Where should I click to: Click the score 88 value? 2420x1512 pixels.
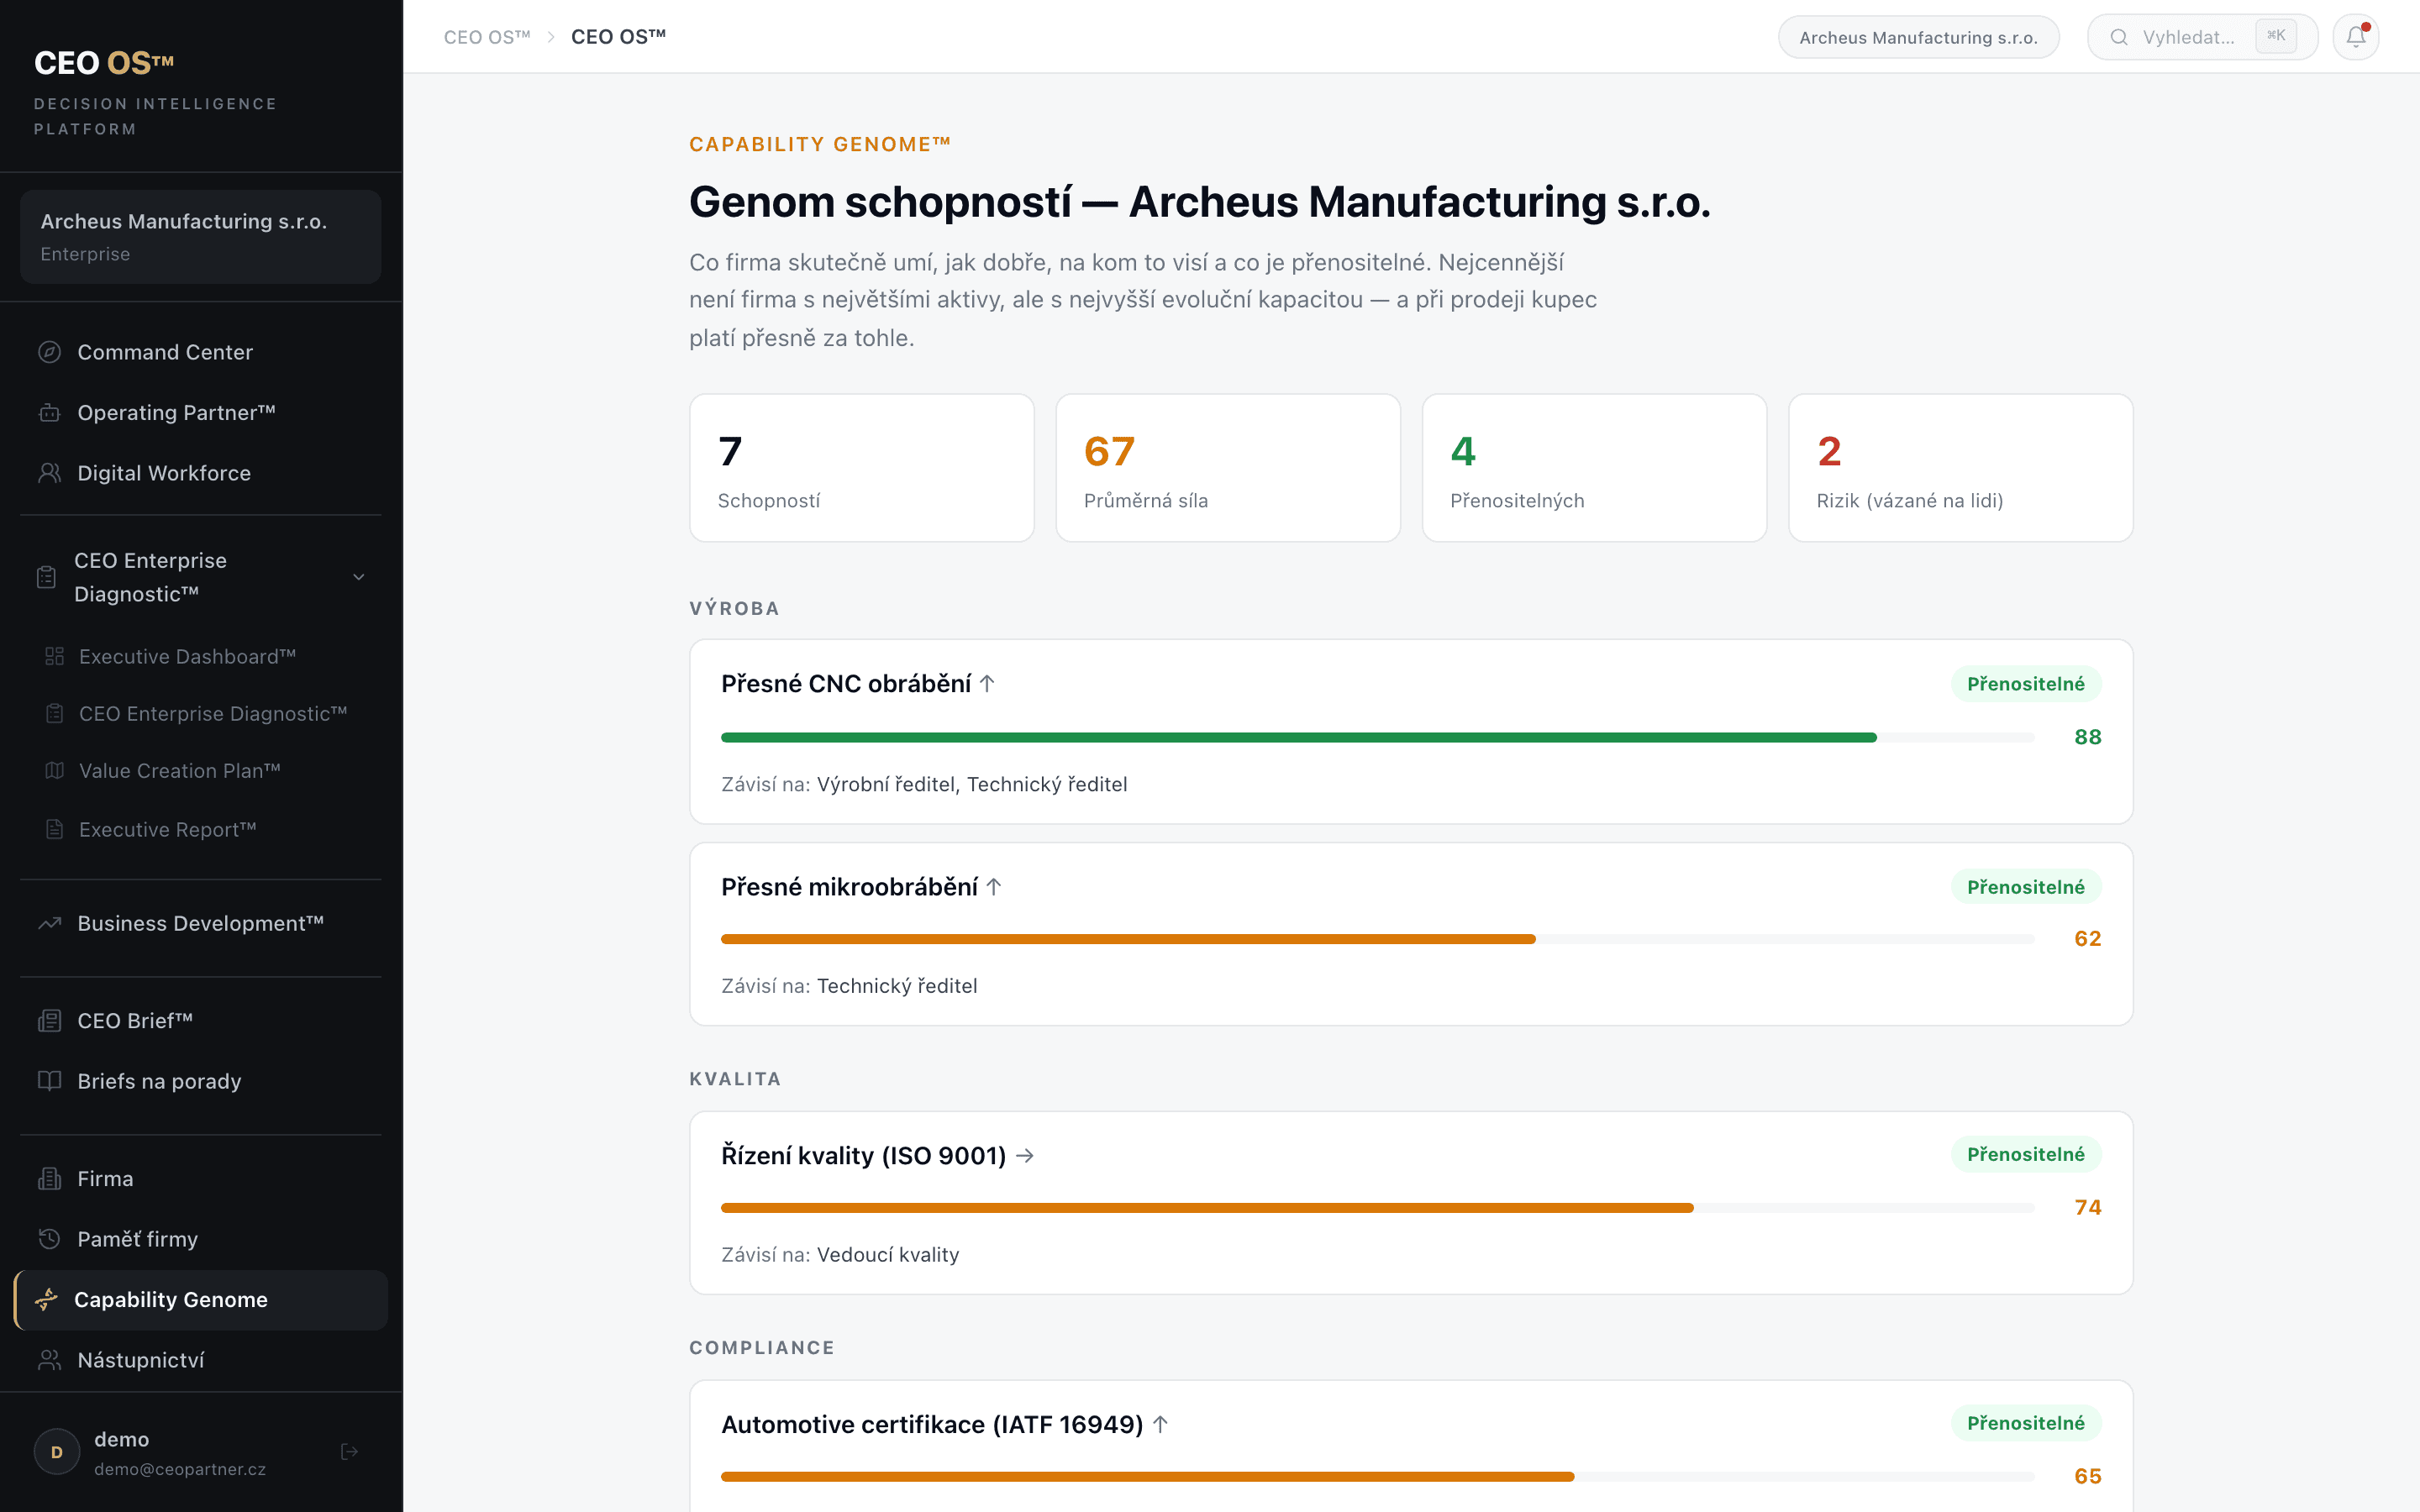pyautogui.click(x=2087, y=738)
